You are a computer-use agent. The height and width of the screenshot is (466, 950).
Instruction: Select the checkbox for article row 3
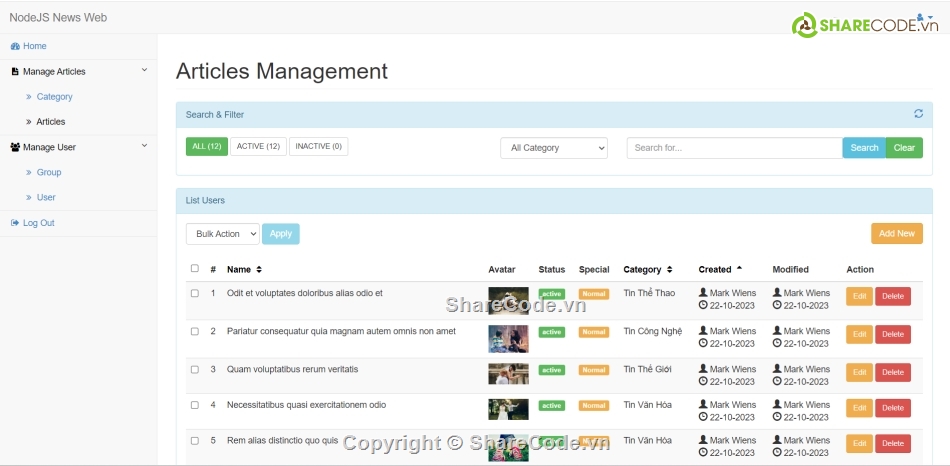click(x=195, y=370)
